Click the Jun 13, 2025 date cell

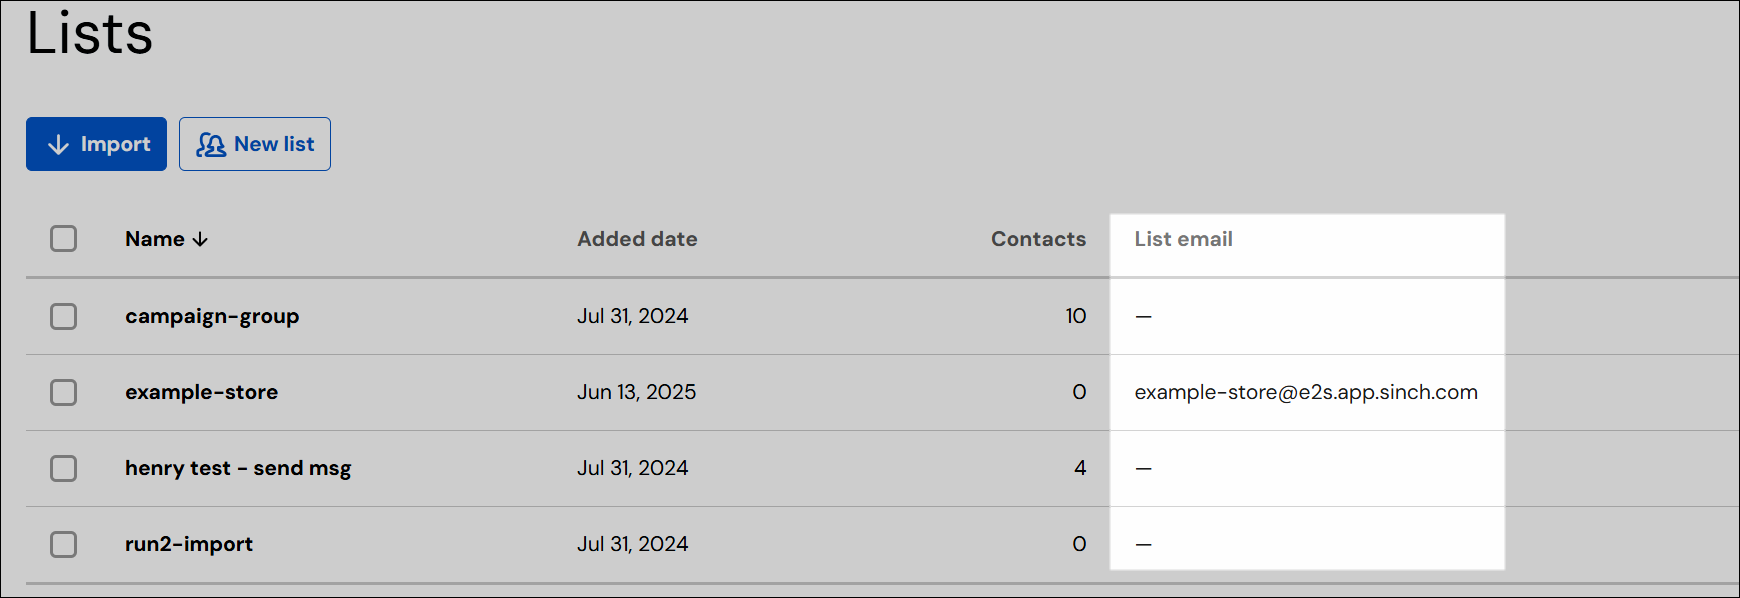(636, 392)
